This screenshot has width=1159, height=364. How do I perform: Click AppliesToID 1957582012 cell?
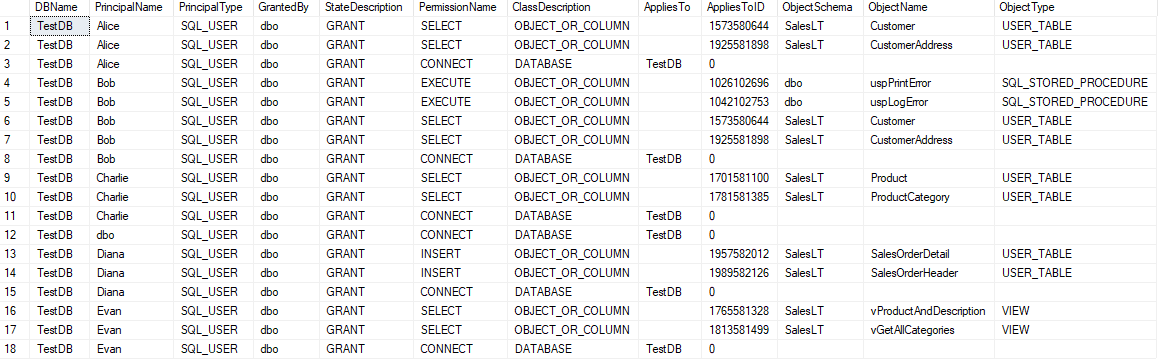pos(740,254)
